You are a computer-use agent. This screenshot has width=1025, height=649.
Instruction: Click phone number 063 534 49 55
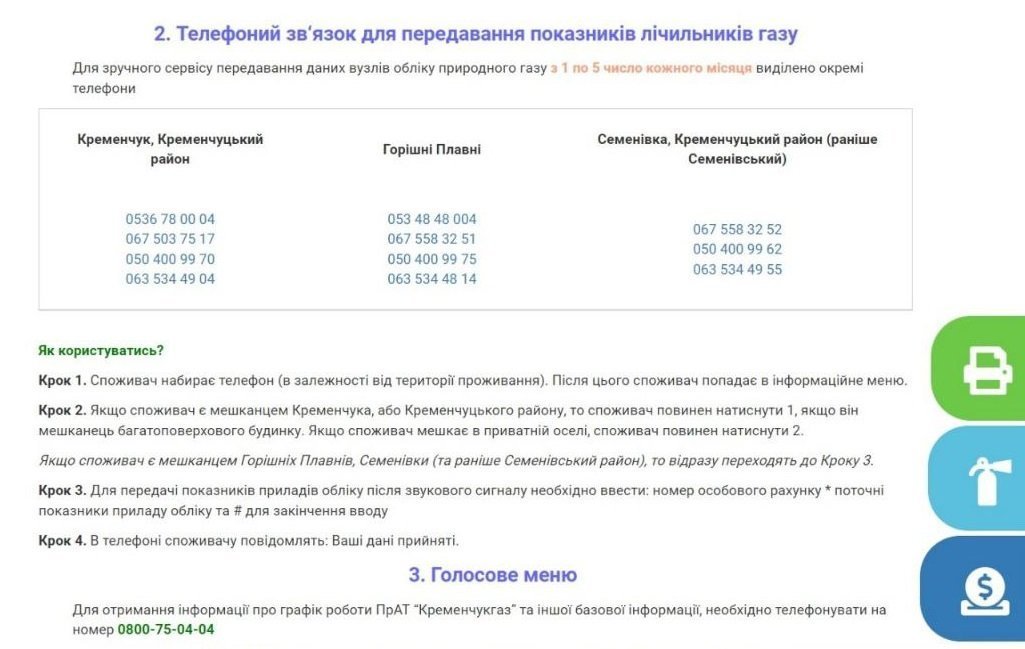click(737, 269)
